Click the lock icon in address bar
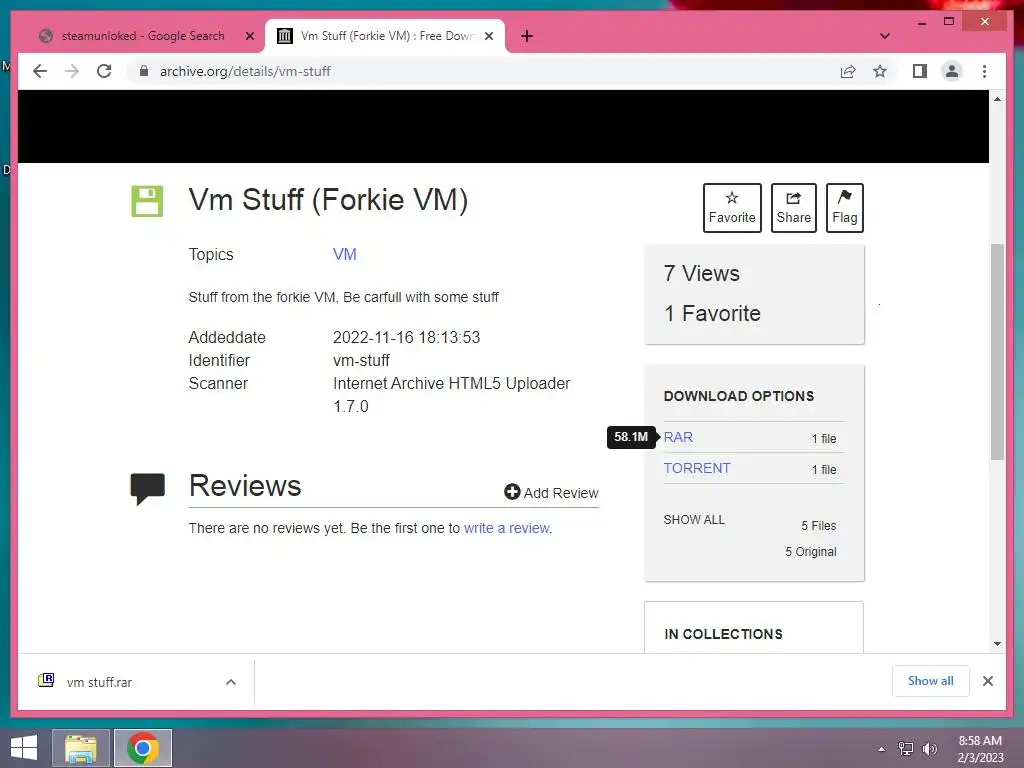Image resolution: width=1024 pixels, height=768 pixels. coord(144,71)
